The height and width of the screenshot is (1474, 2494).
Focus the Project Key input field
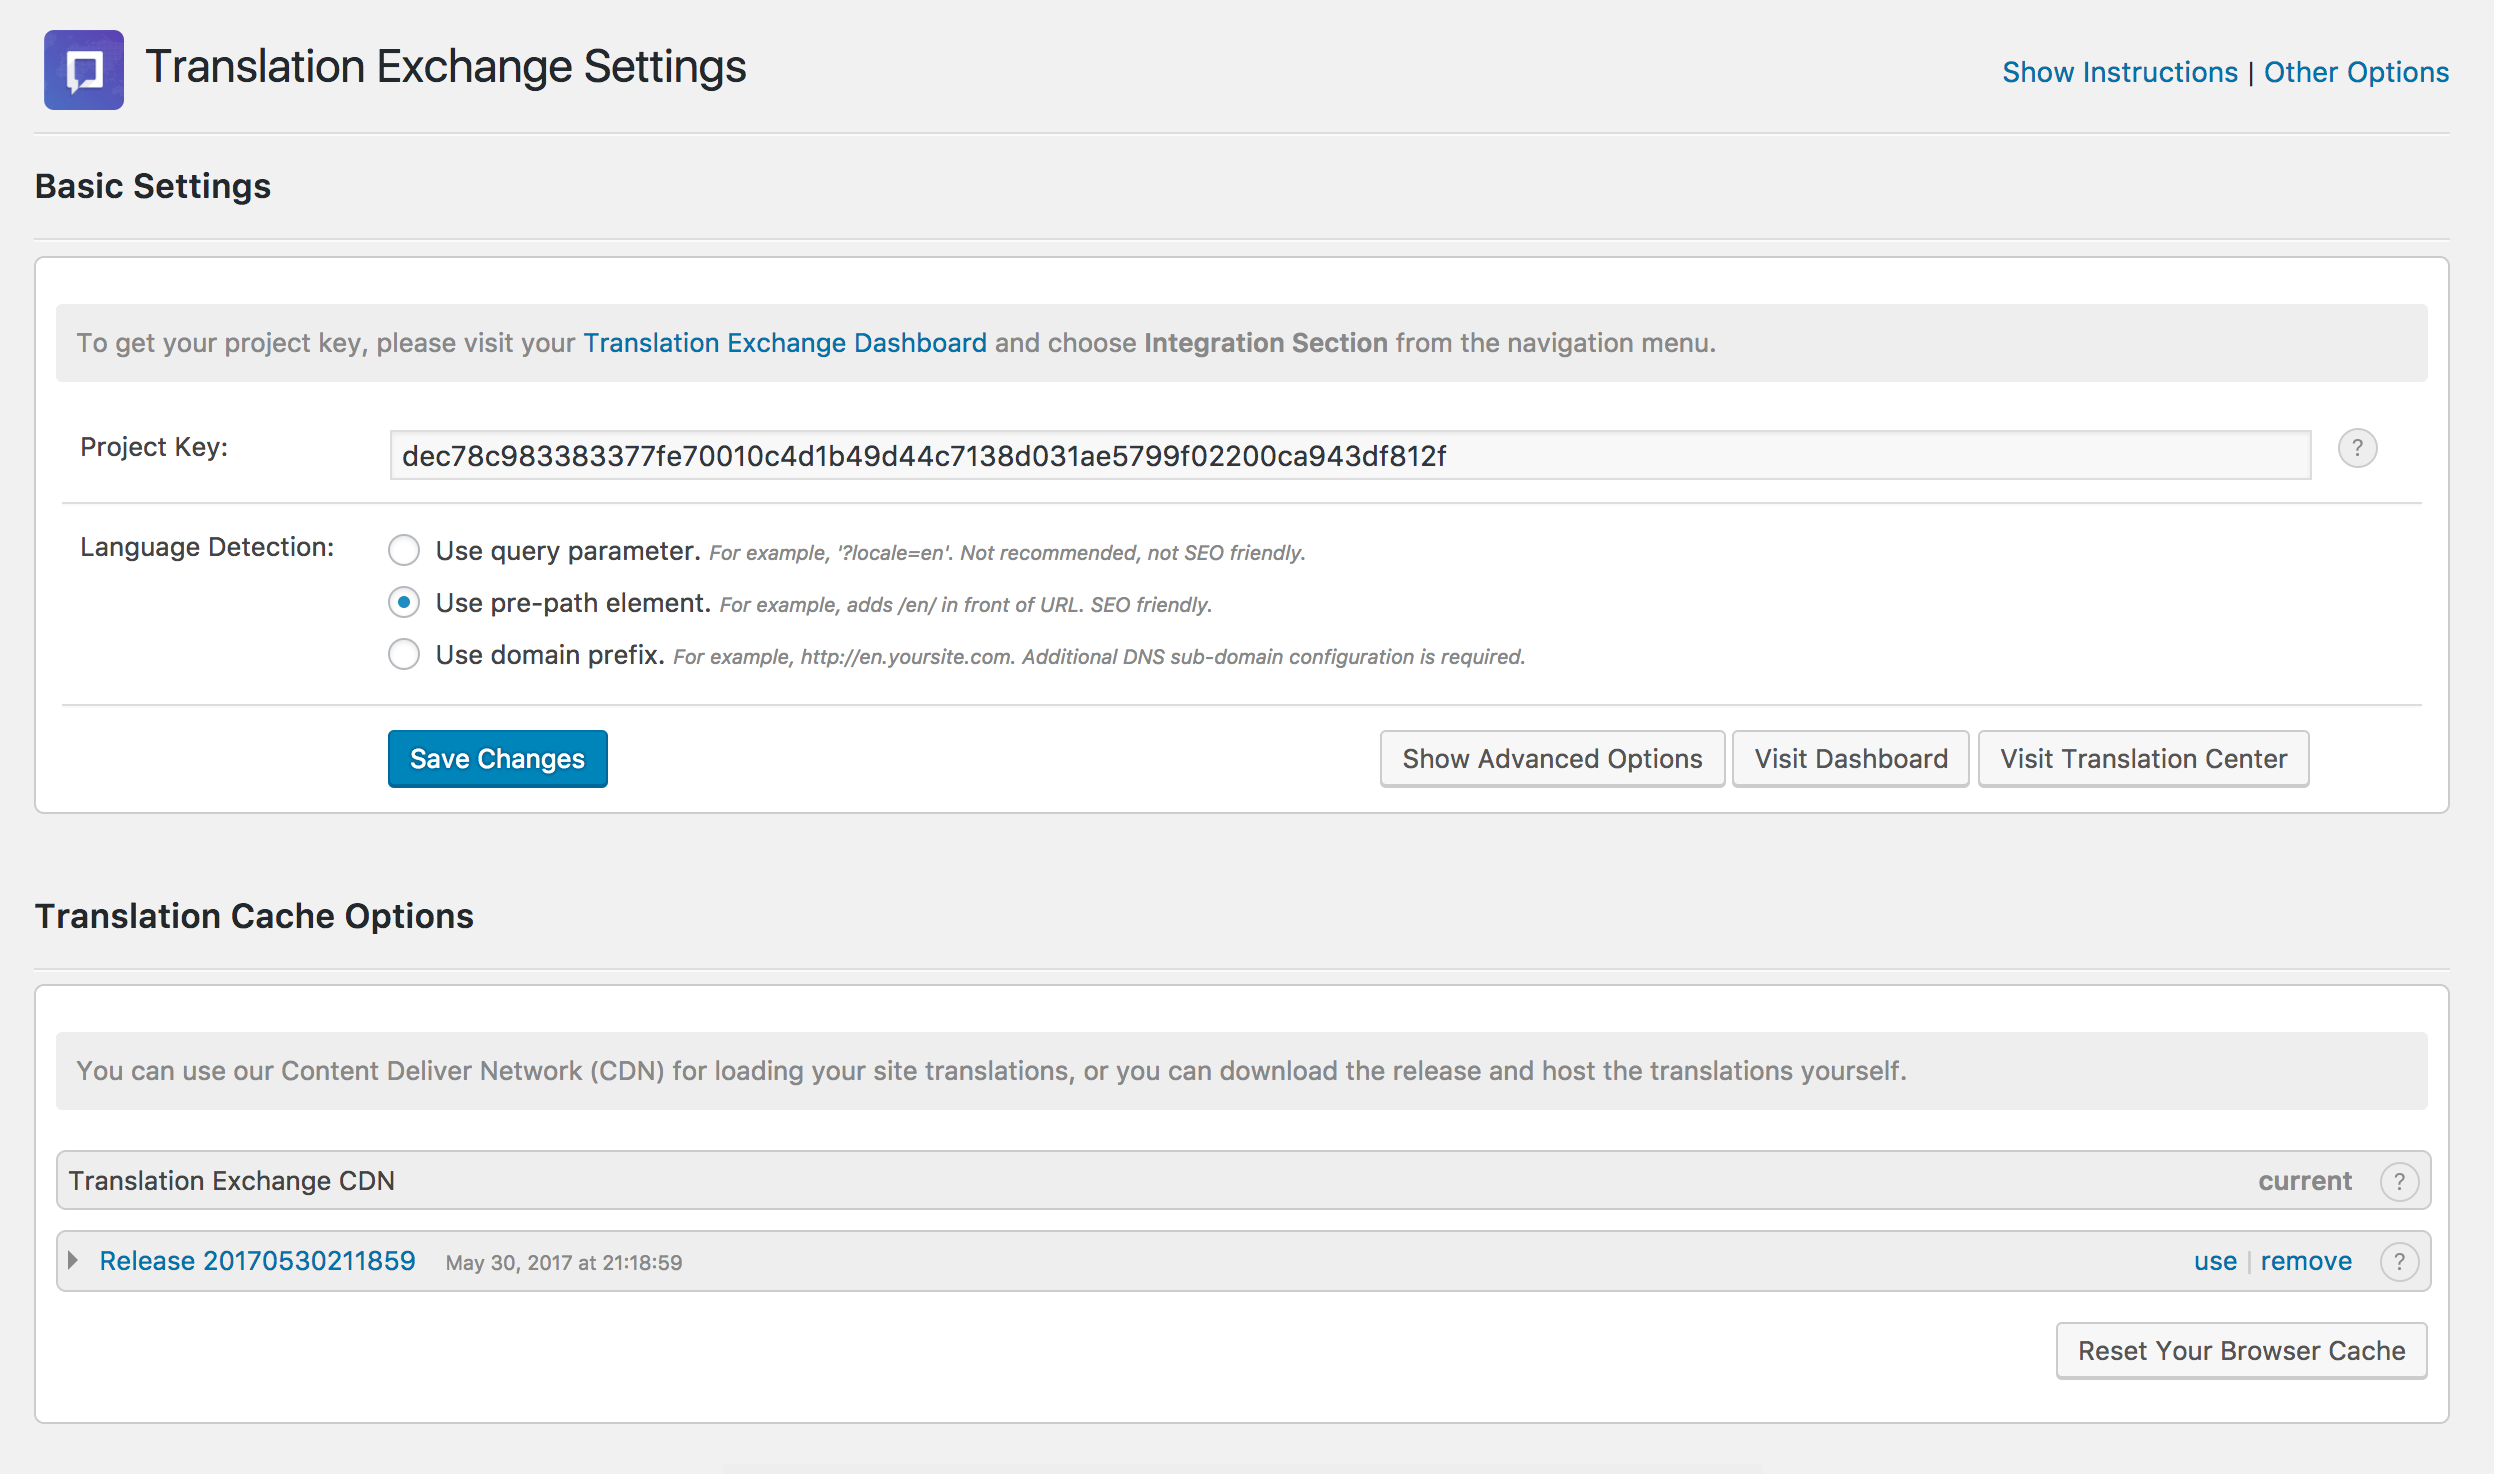point(1350,456)
